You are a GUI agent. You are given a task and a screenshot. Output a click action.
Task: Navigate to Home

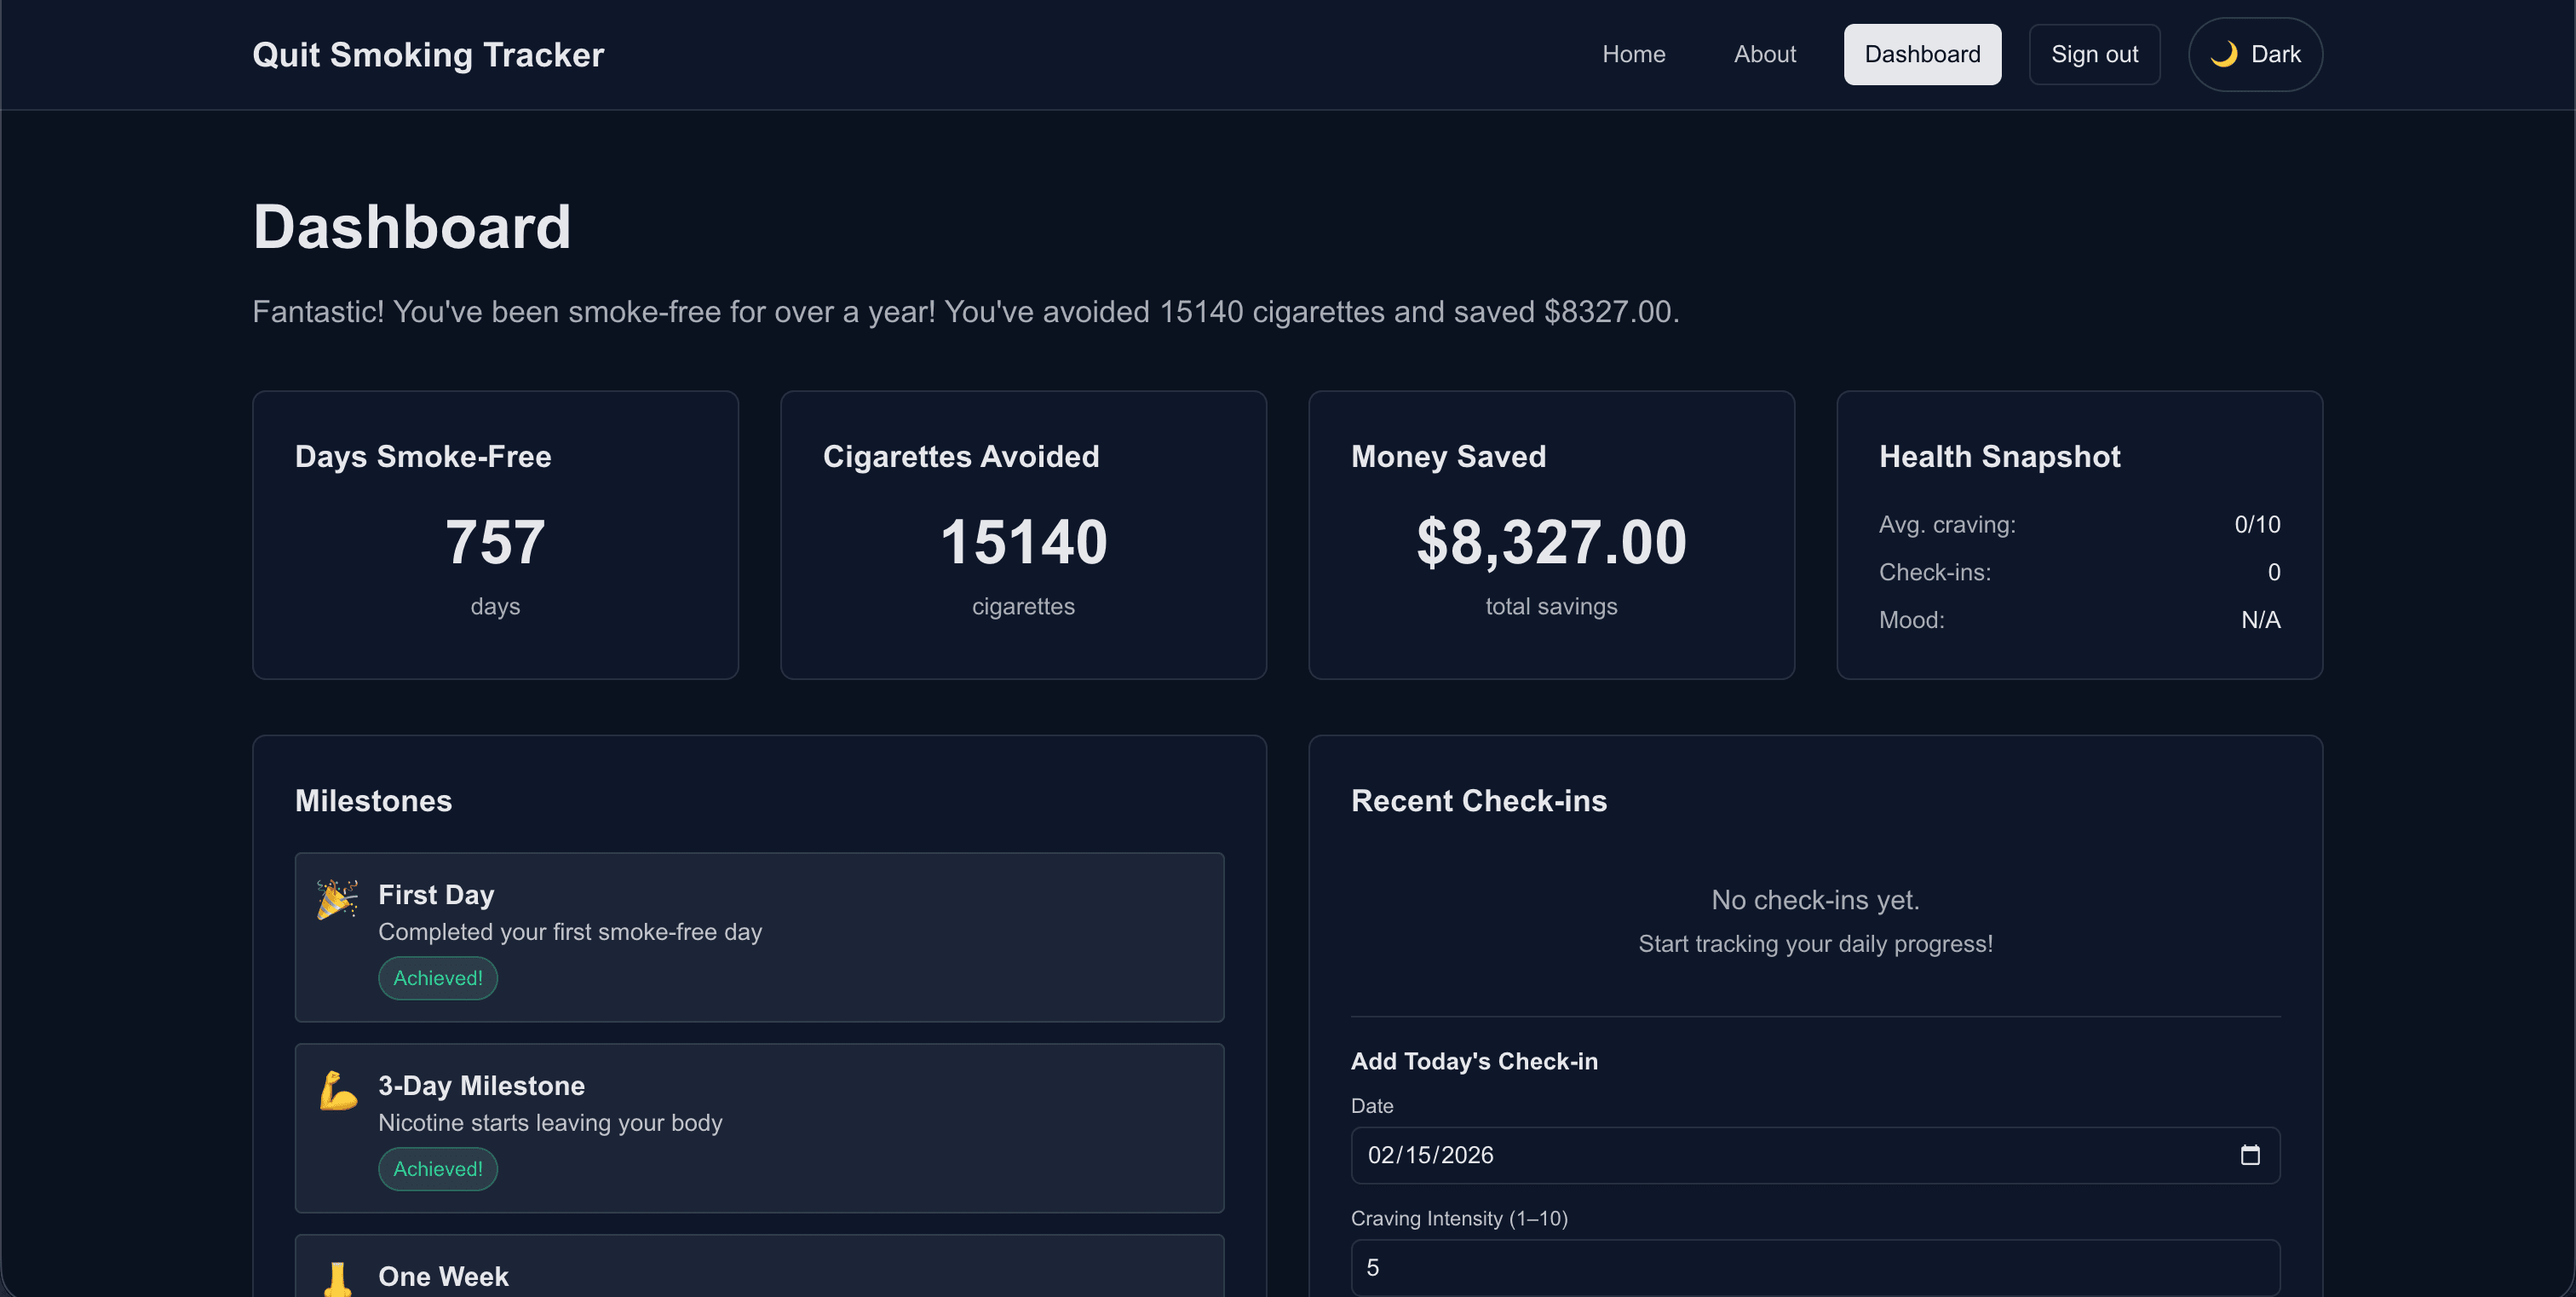pos(1634,54)
